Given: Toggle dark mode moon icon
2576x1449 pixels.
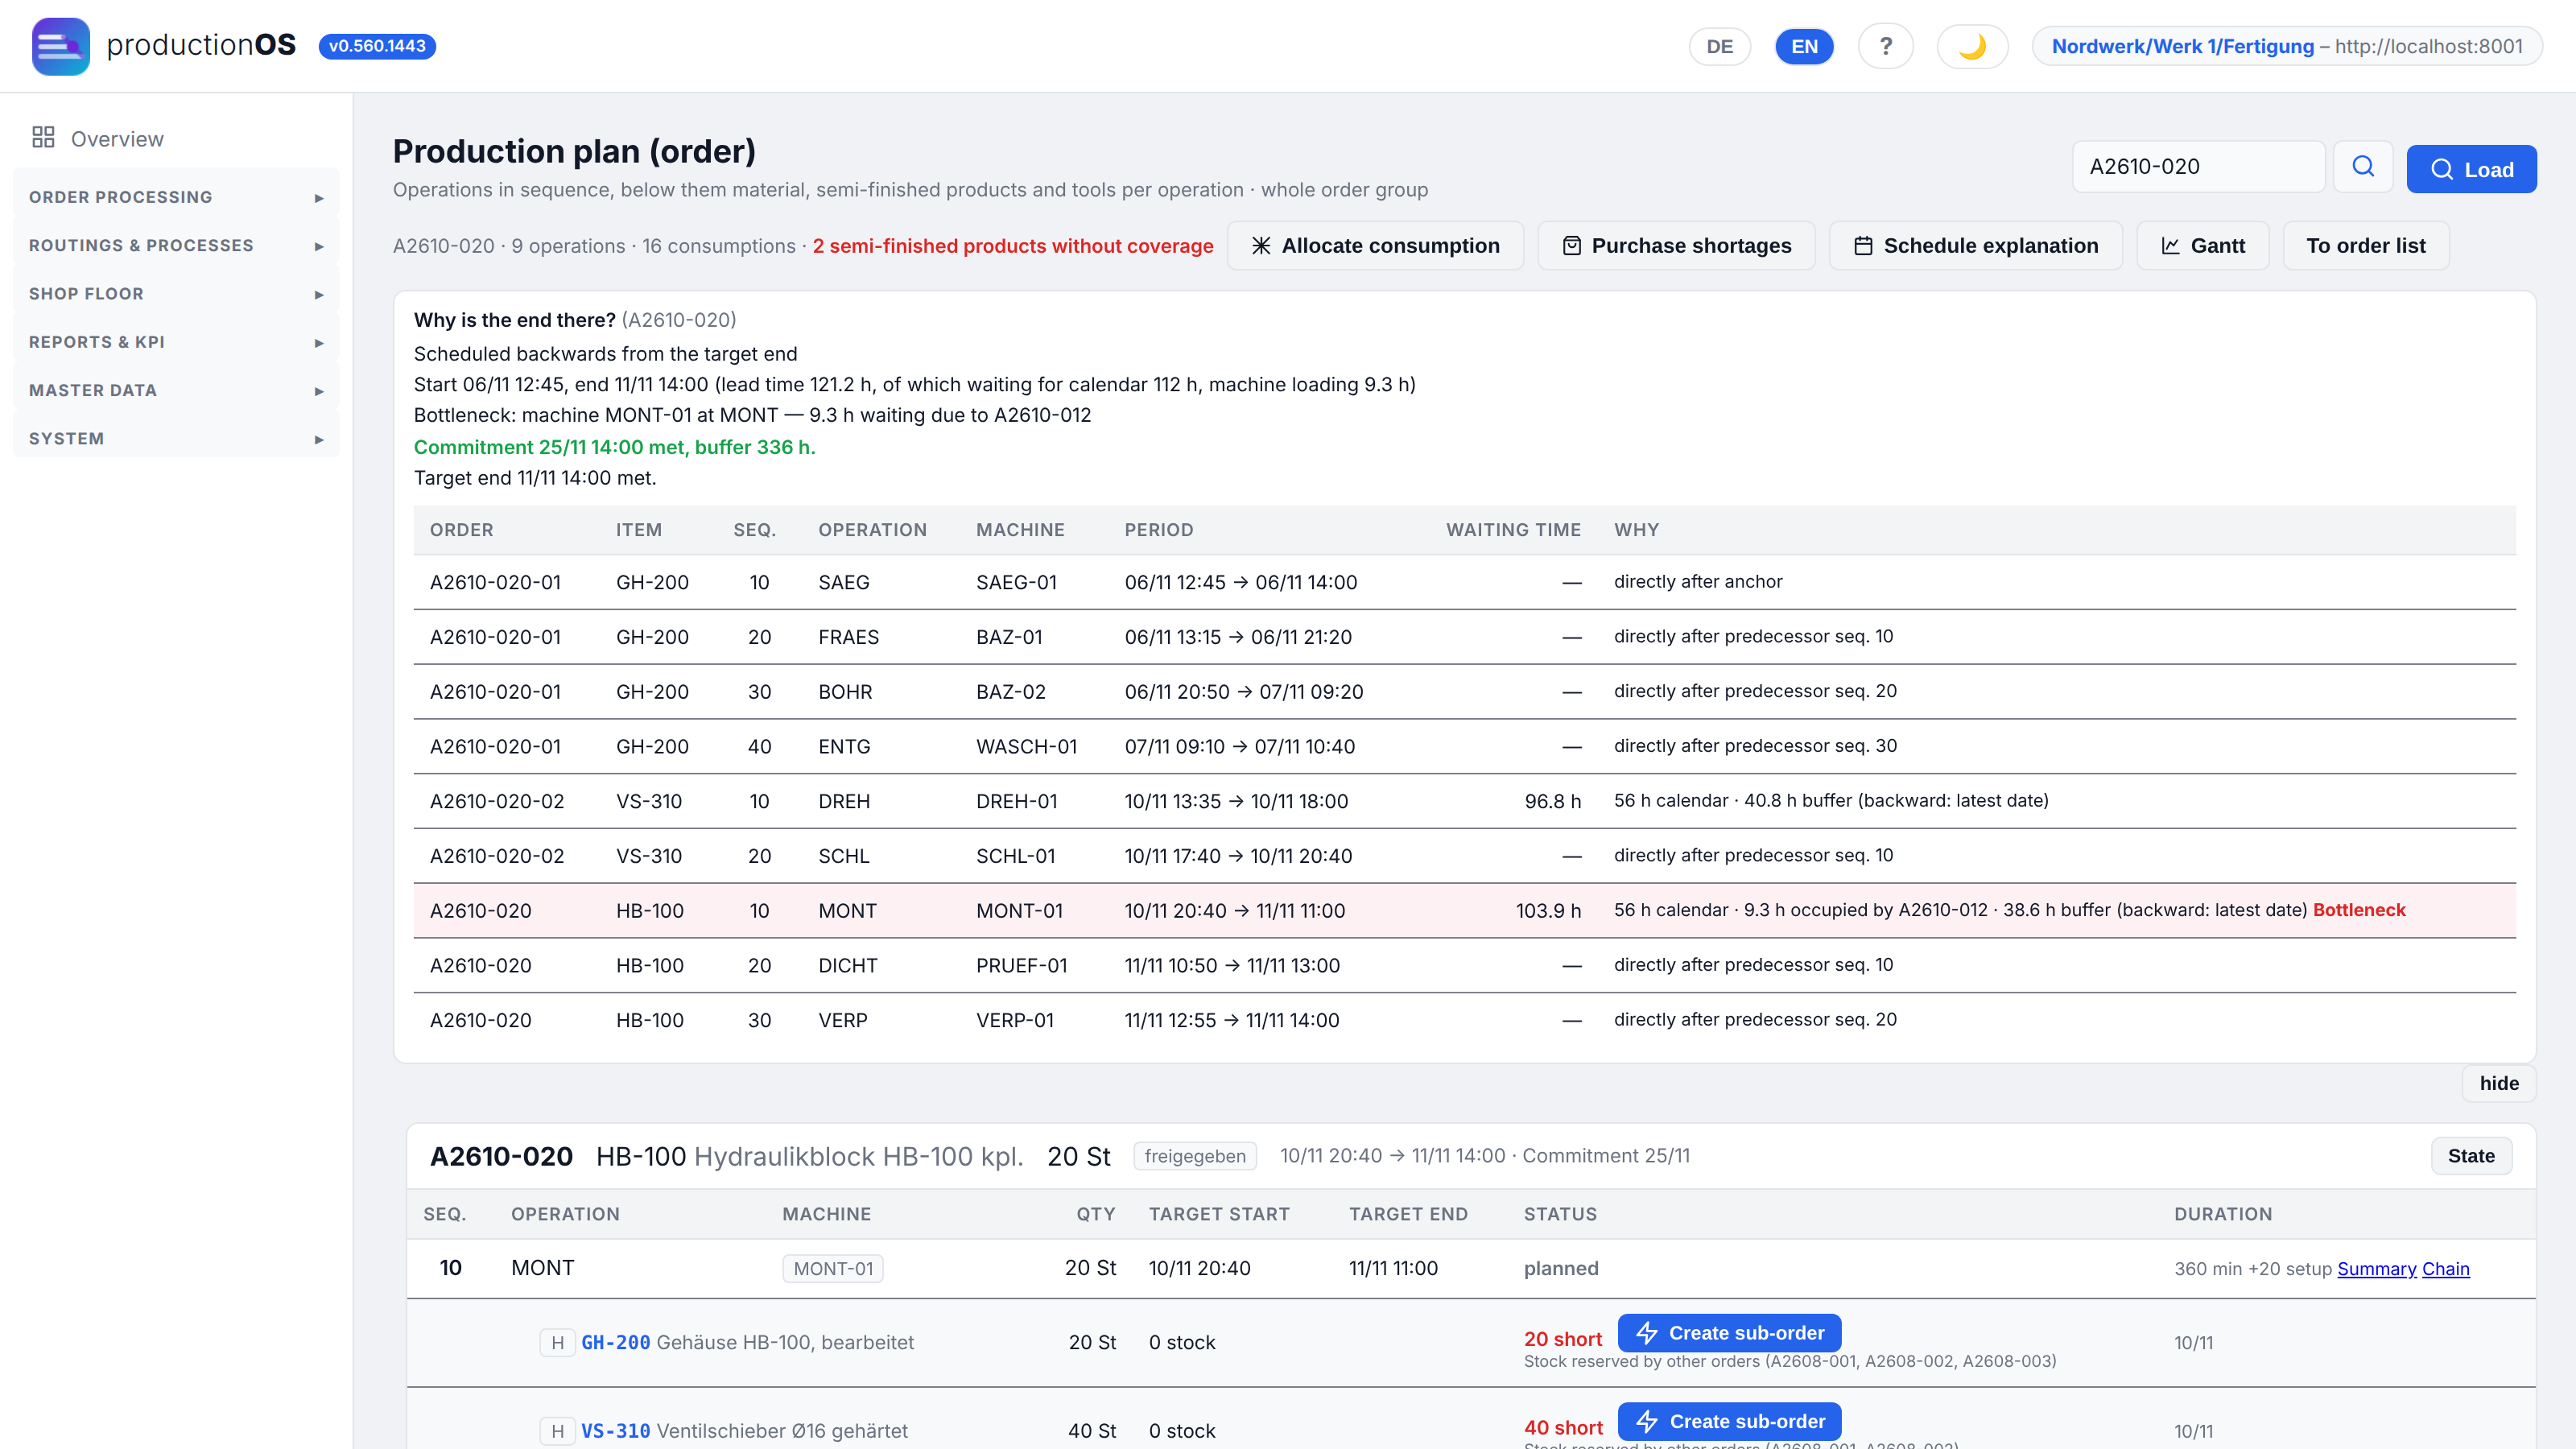Looking at the screenshot, I should coord(1972,46).
